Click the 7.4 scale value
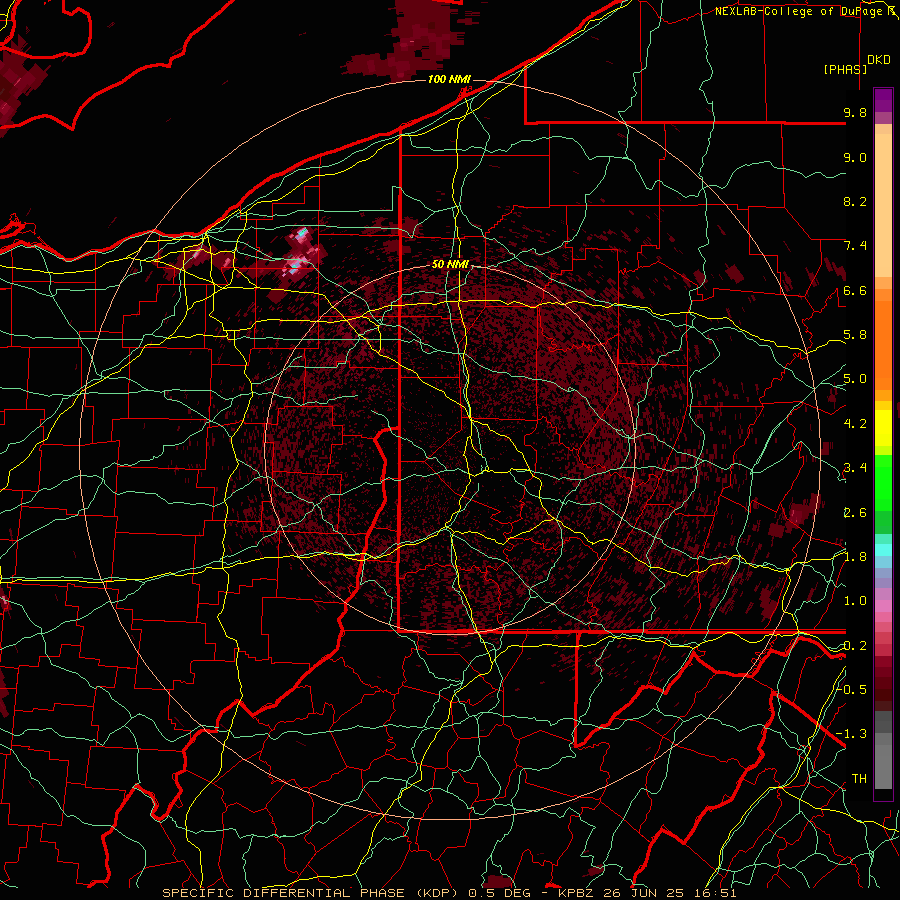The height and width of the screenshot is (900, 900). coord(855,246)
